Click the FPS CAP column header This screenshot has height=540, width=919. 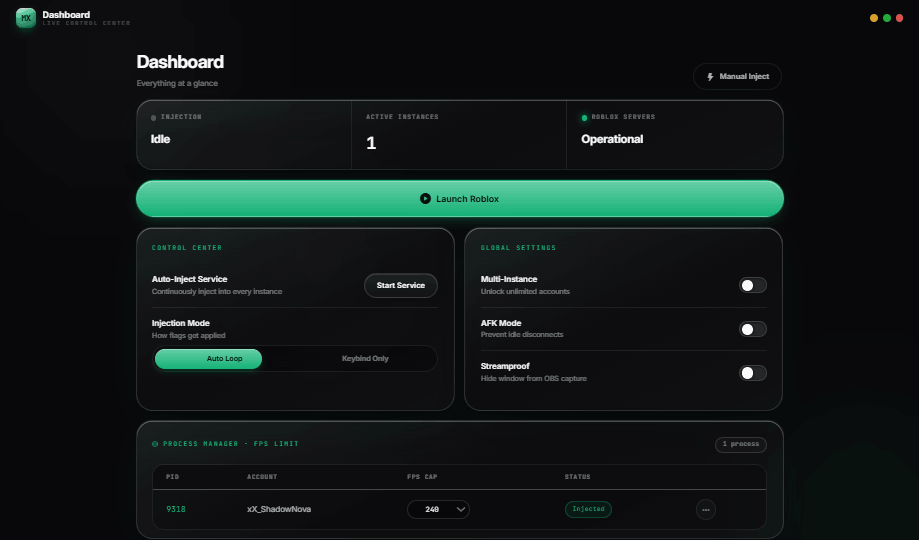[422, 477]
